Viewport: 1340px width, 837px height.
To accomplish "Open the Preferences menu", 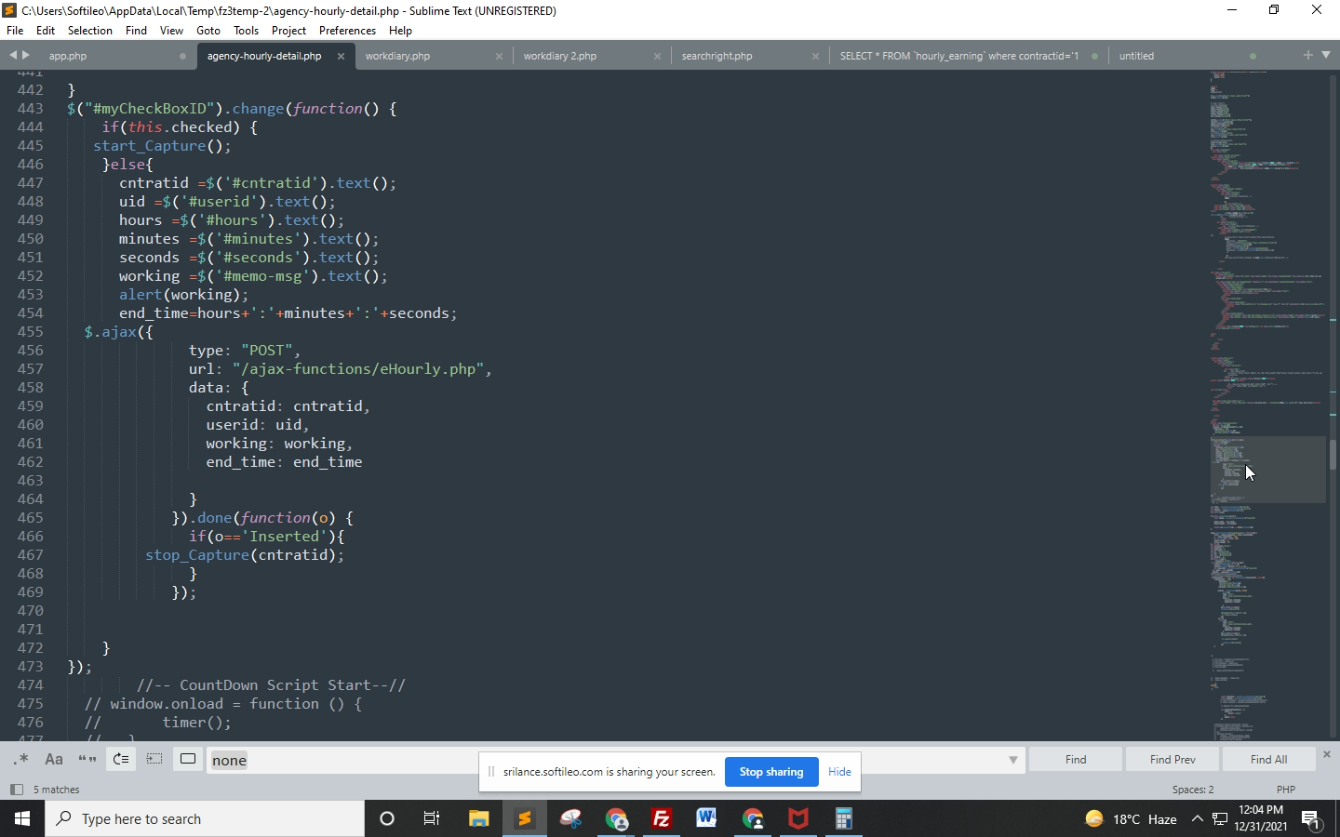I will [347, 30].
